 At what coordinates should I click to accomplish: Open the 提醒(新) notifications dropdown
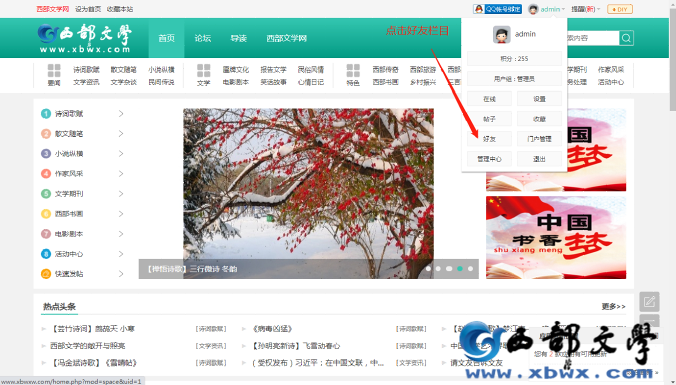tap(585, 9)
